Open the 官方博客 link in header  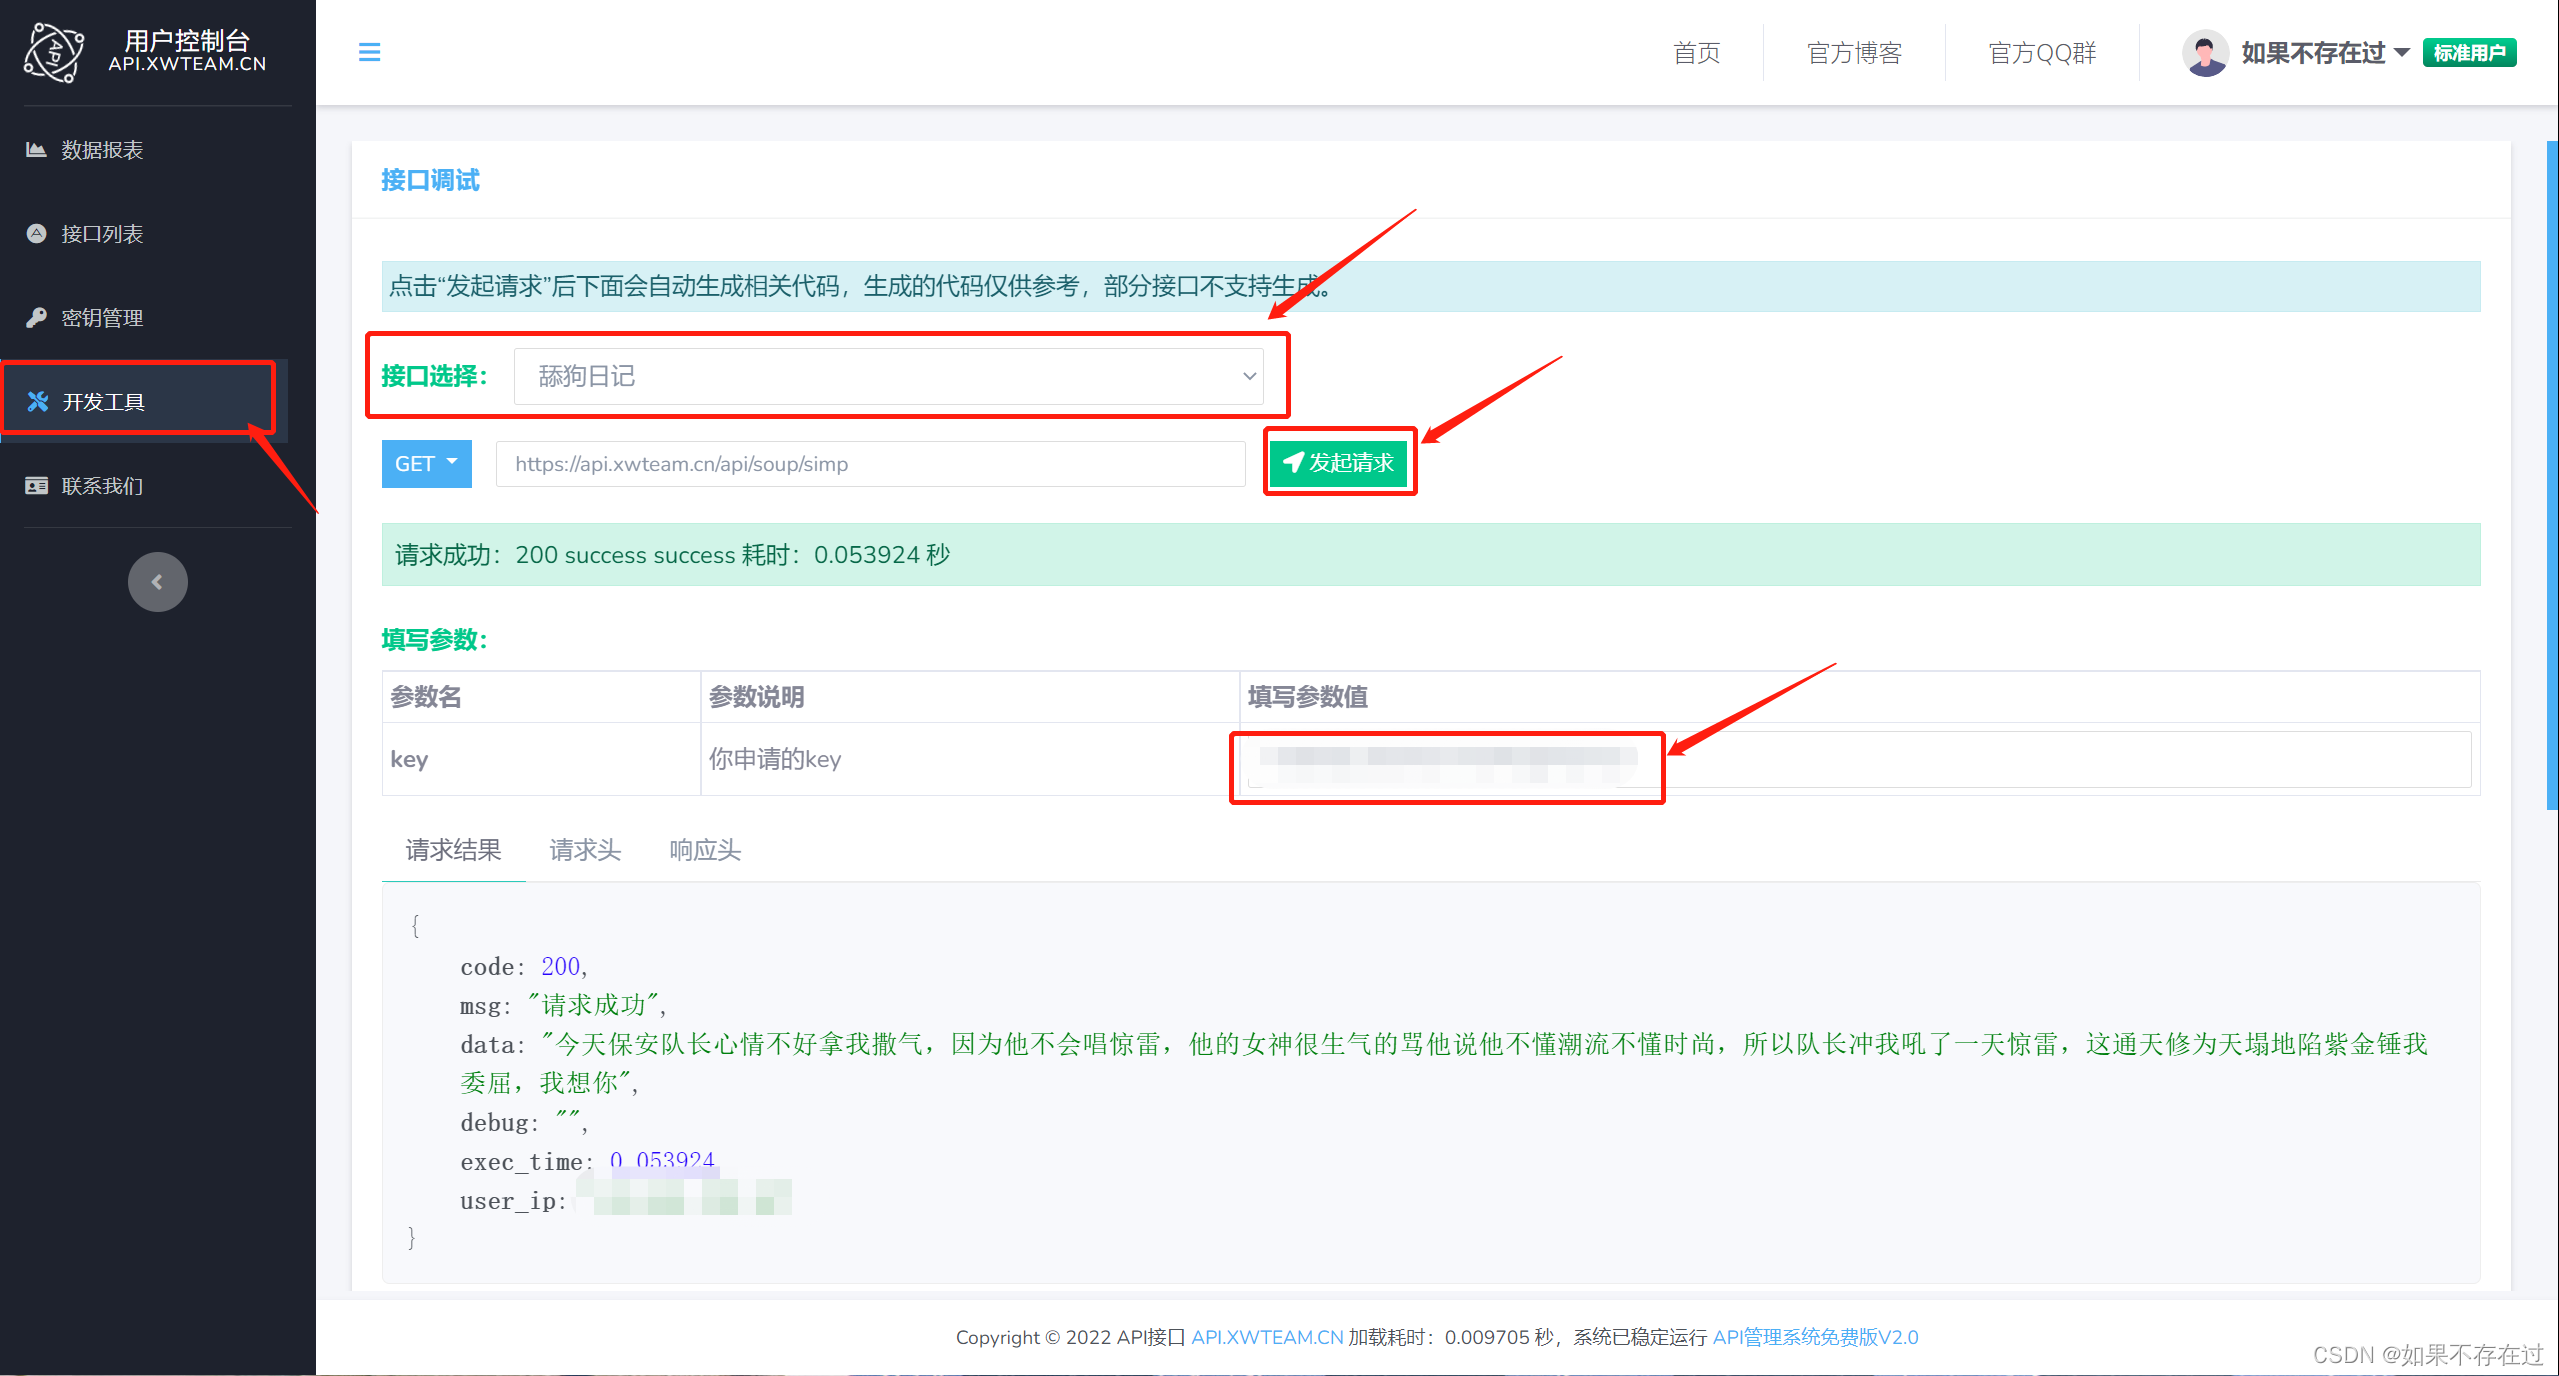1854,53
